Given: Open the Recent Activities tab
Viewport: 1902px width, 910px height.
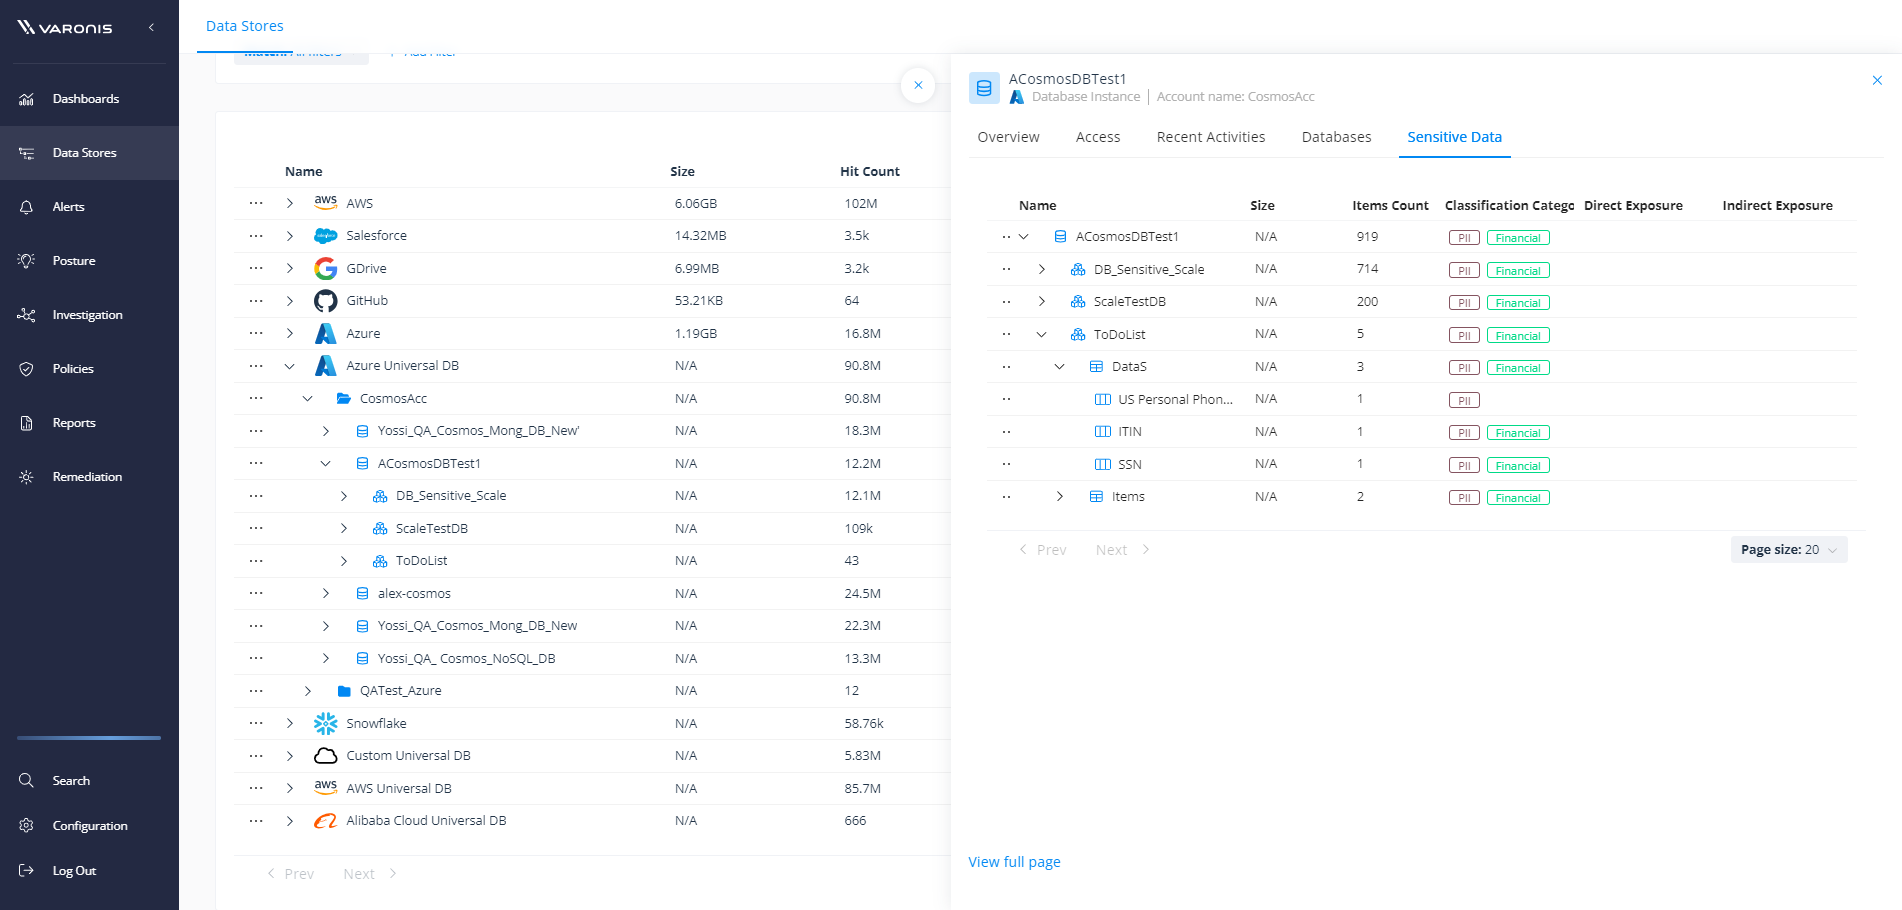Looking at the screenshot, I should click(x=1210, y=137).
